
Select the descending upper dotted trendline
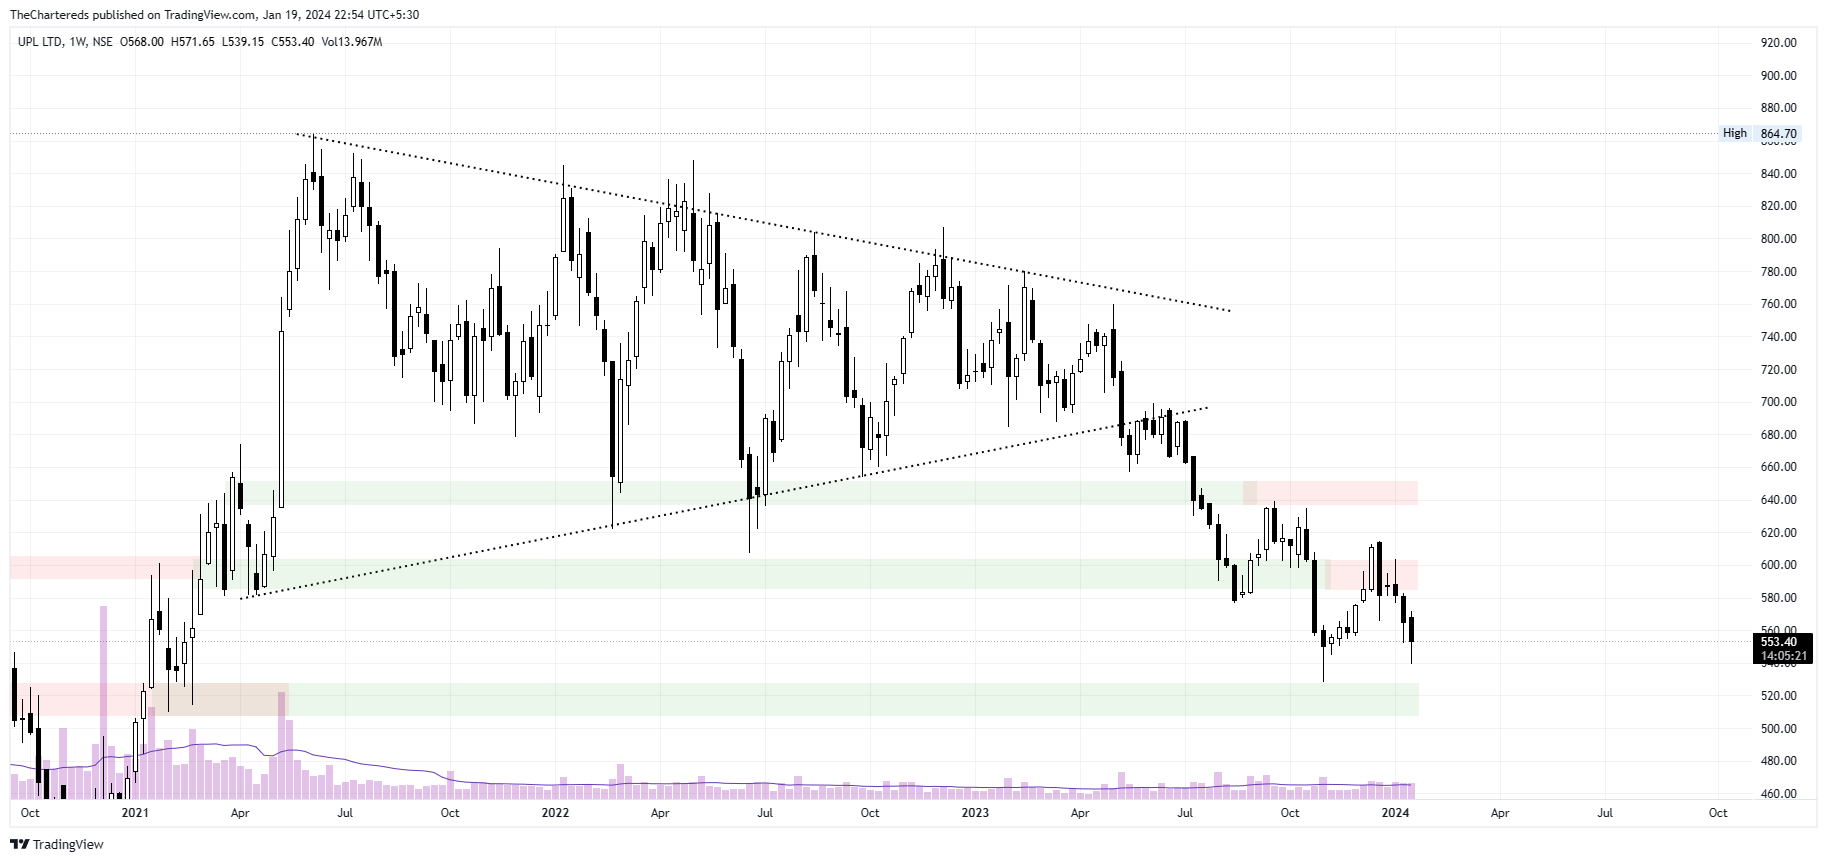pos(763,223)
